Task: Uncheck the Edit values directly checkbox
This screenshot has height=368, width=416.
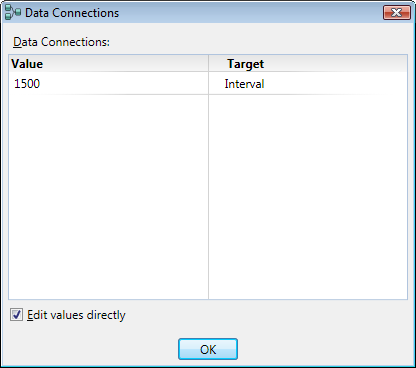Action: coord(16,315)
